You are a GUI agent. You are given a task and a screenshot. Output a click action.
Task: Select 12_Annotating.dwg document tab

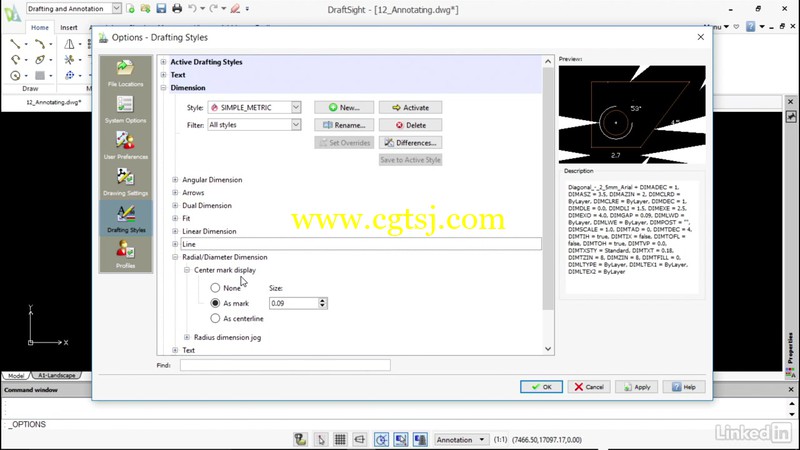tap(54, 102)
